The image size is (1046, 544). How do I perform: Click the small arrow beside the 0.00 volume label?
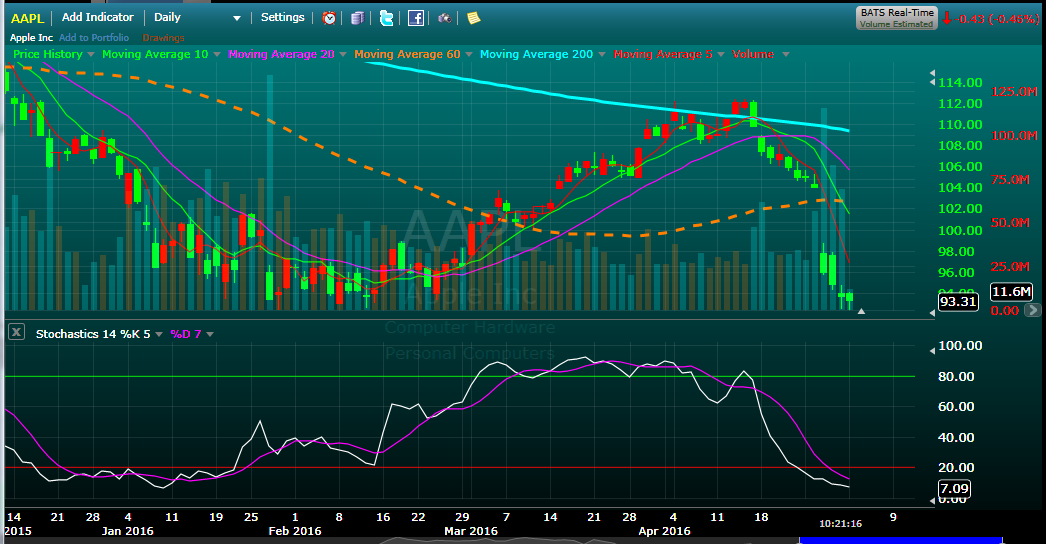[x=862, y=312]
